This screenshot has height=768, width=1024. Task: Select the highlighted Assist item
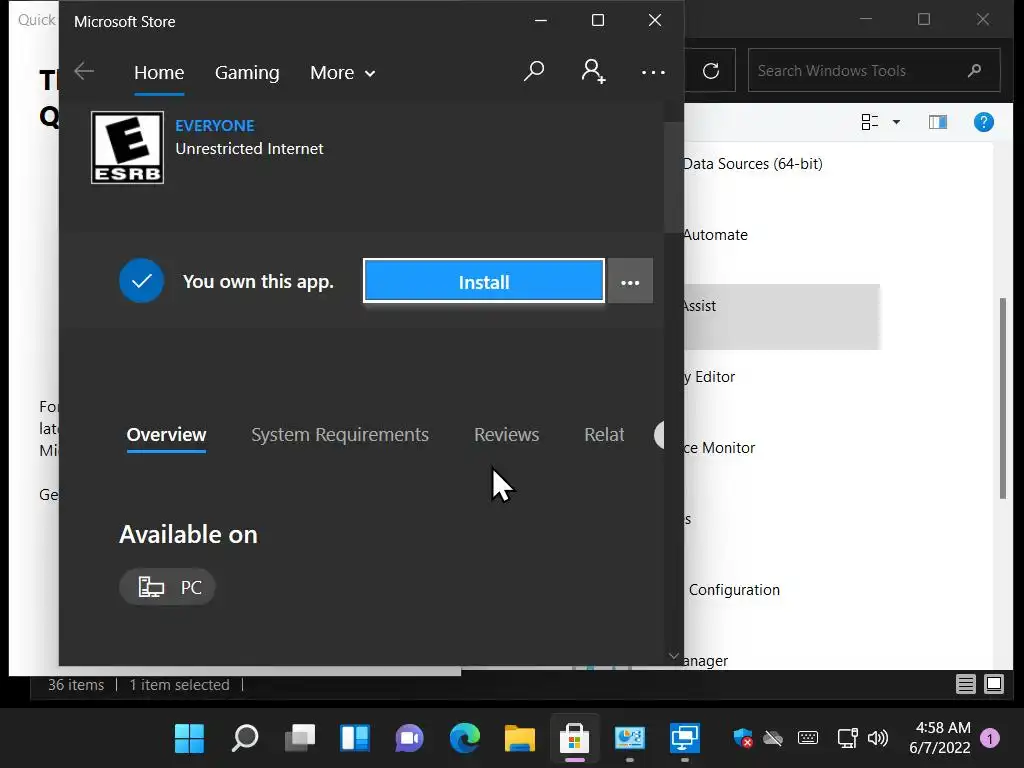(782, 317)
